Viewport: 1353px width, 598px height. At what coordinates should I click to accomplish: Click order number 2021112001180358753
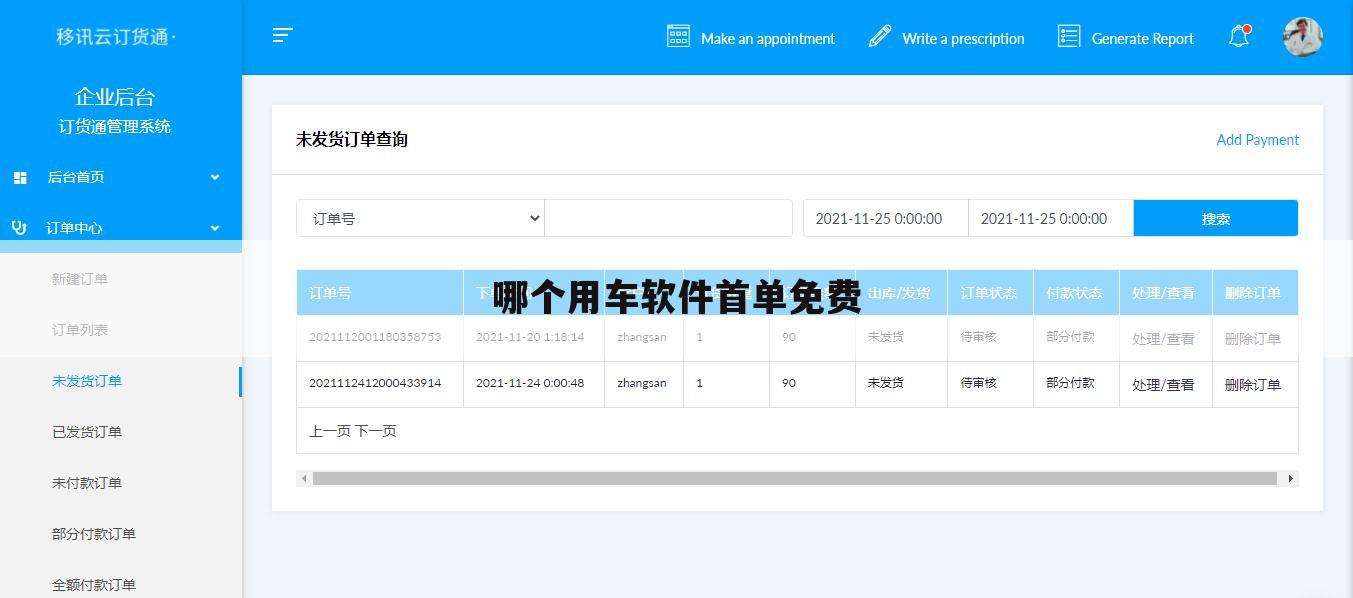[375, 337]
